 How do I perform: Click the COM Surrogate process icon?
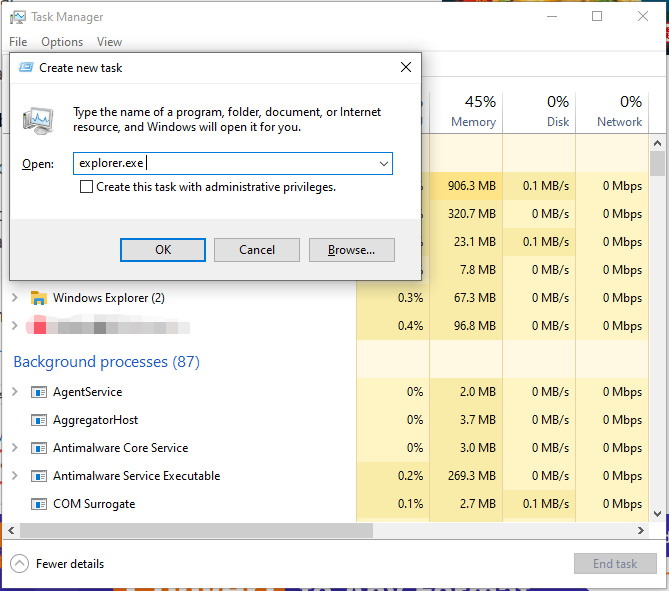(x=39, y=504)
